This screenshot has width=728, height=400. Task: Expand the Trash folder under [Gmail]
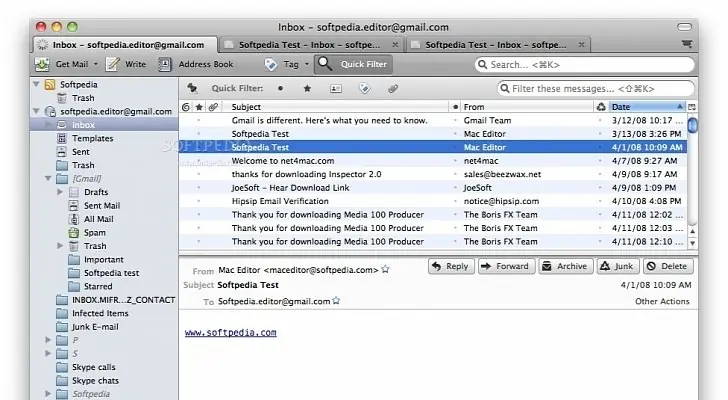click(60, 245)
